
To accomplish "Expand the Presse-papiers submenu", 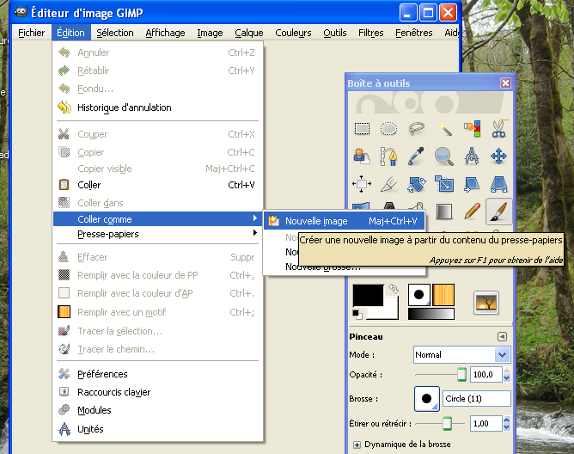I will (x=157, y=234).
